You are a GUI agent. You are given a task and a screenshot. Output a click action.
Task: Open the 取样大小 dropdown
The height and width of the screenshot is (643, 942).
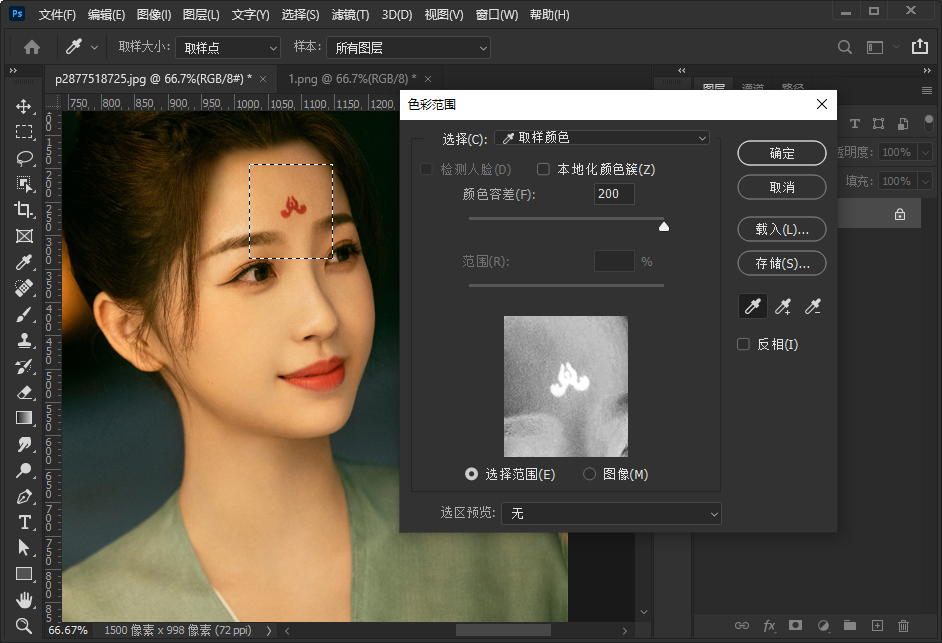(x=228, y=48)
